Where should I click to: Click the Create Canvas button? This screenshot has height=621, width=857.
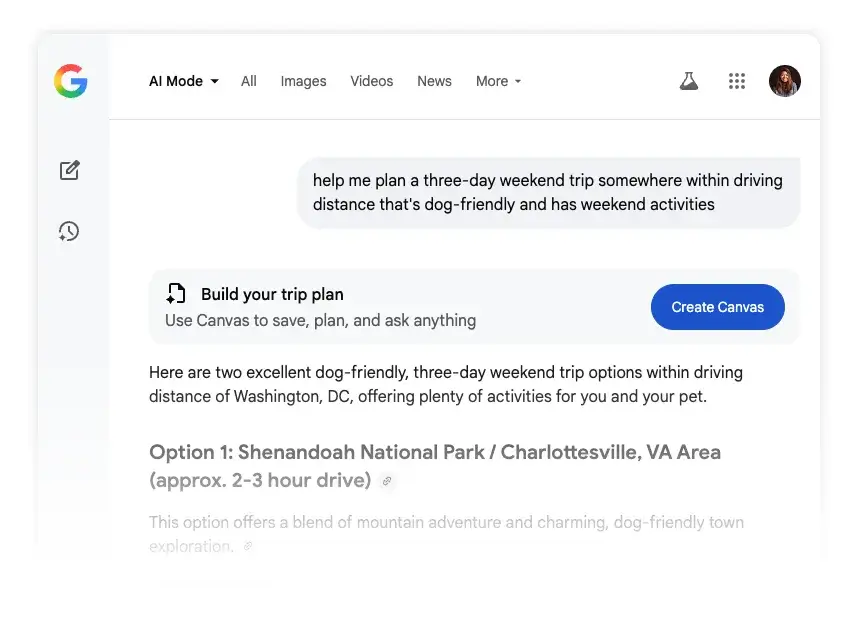[x=717, y=307]
